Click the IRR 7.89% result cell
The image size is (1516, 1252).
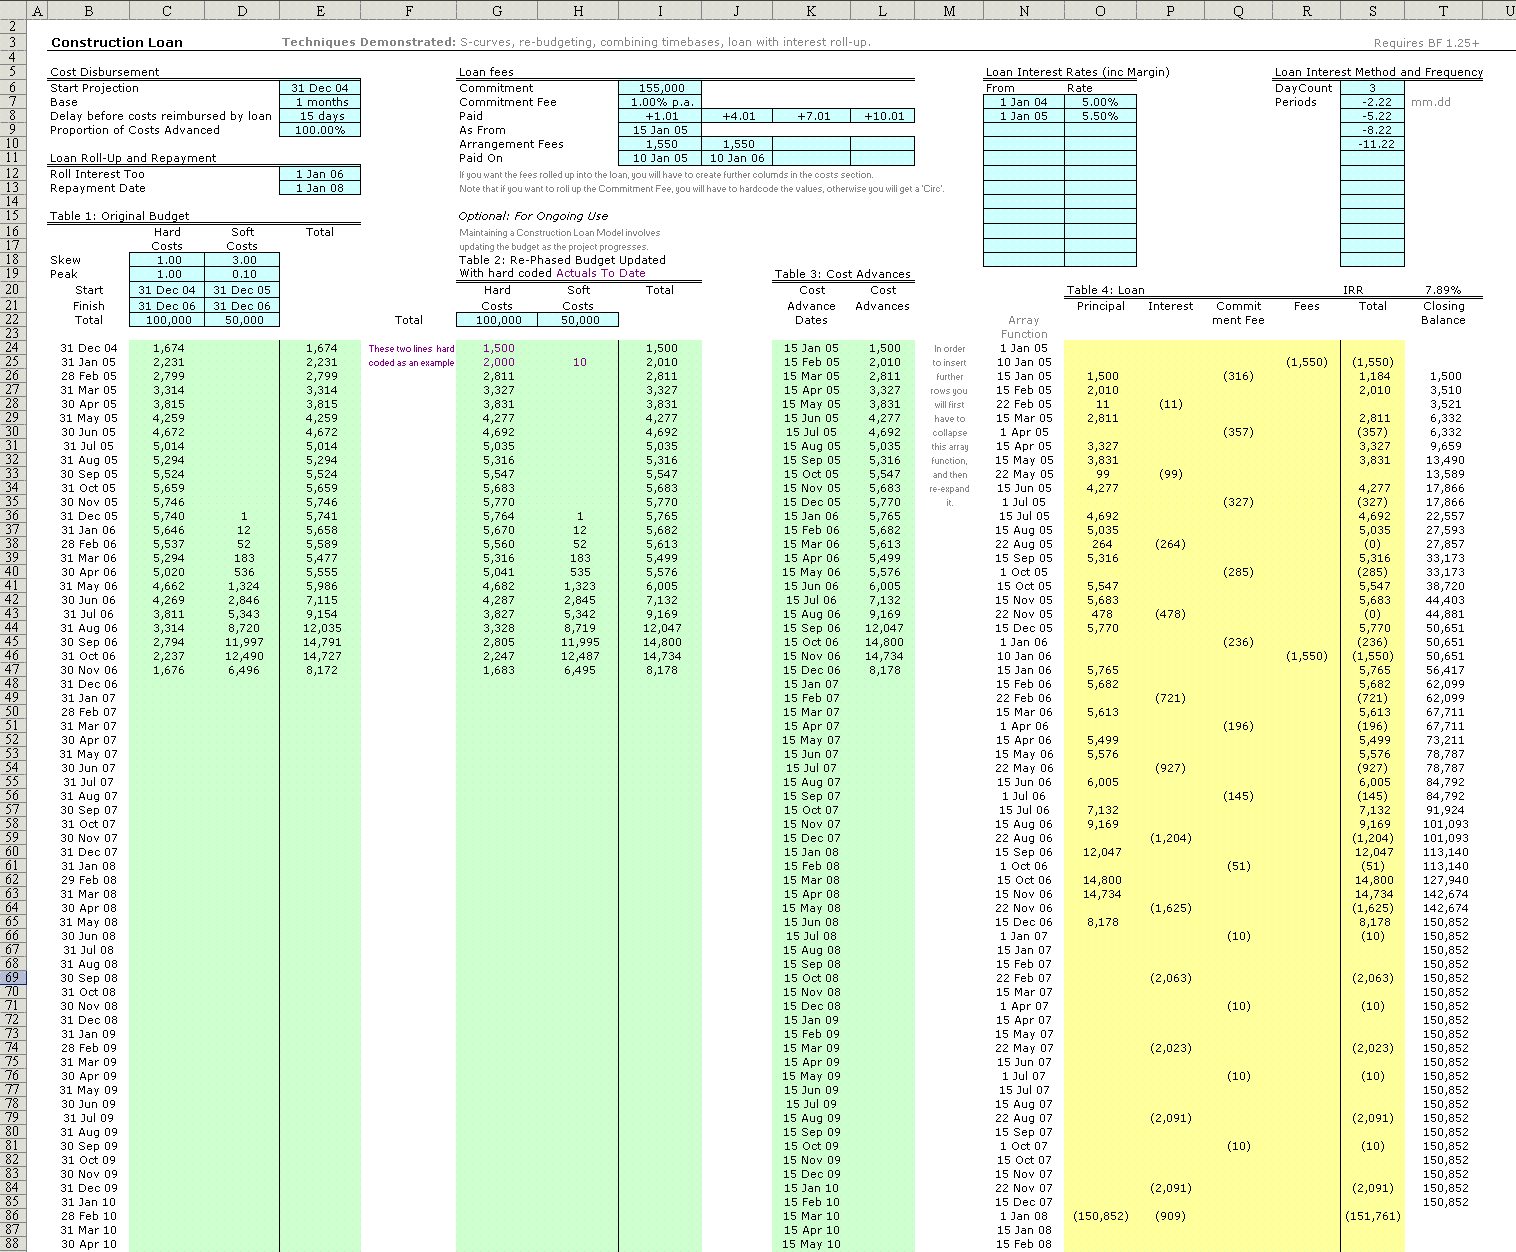click(1443, 290)
